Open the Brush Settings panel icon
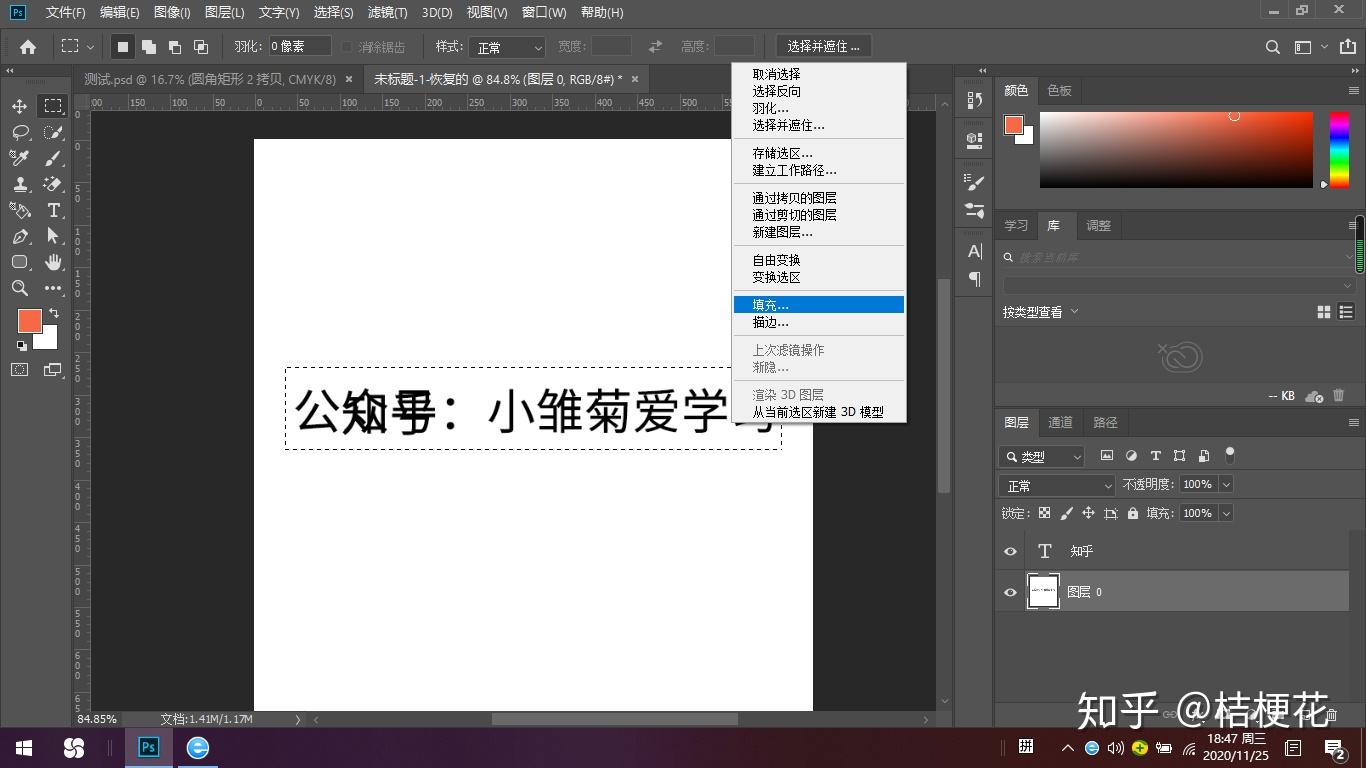This screenshot has height=768, width=1366. 975,182
